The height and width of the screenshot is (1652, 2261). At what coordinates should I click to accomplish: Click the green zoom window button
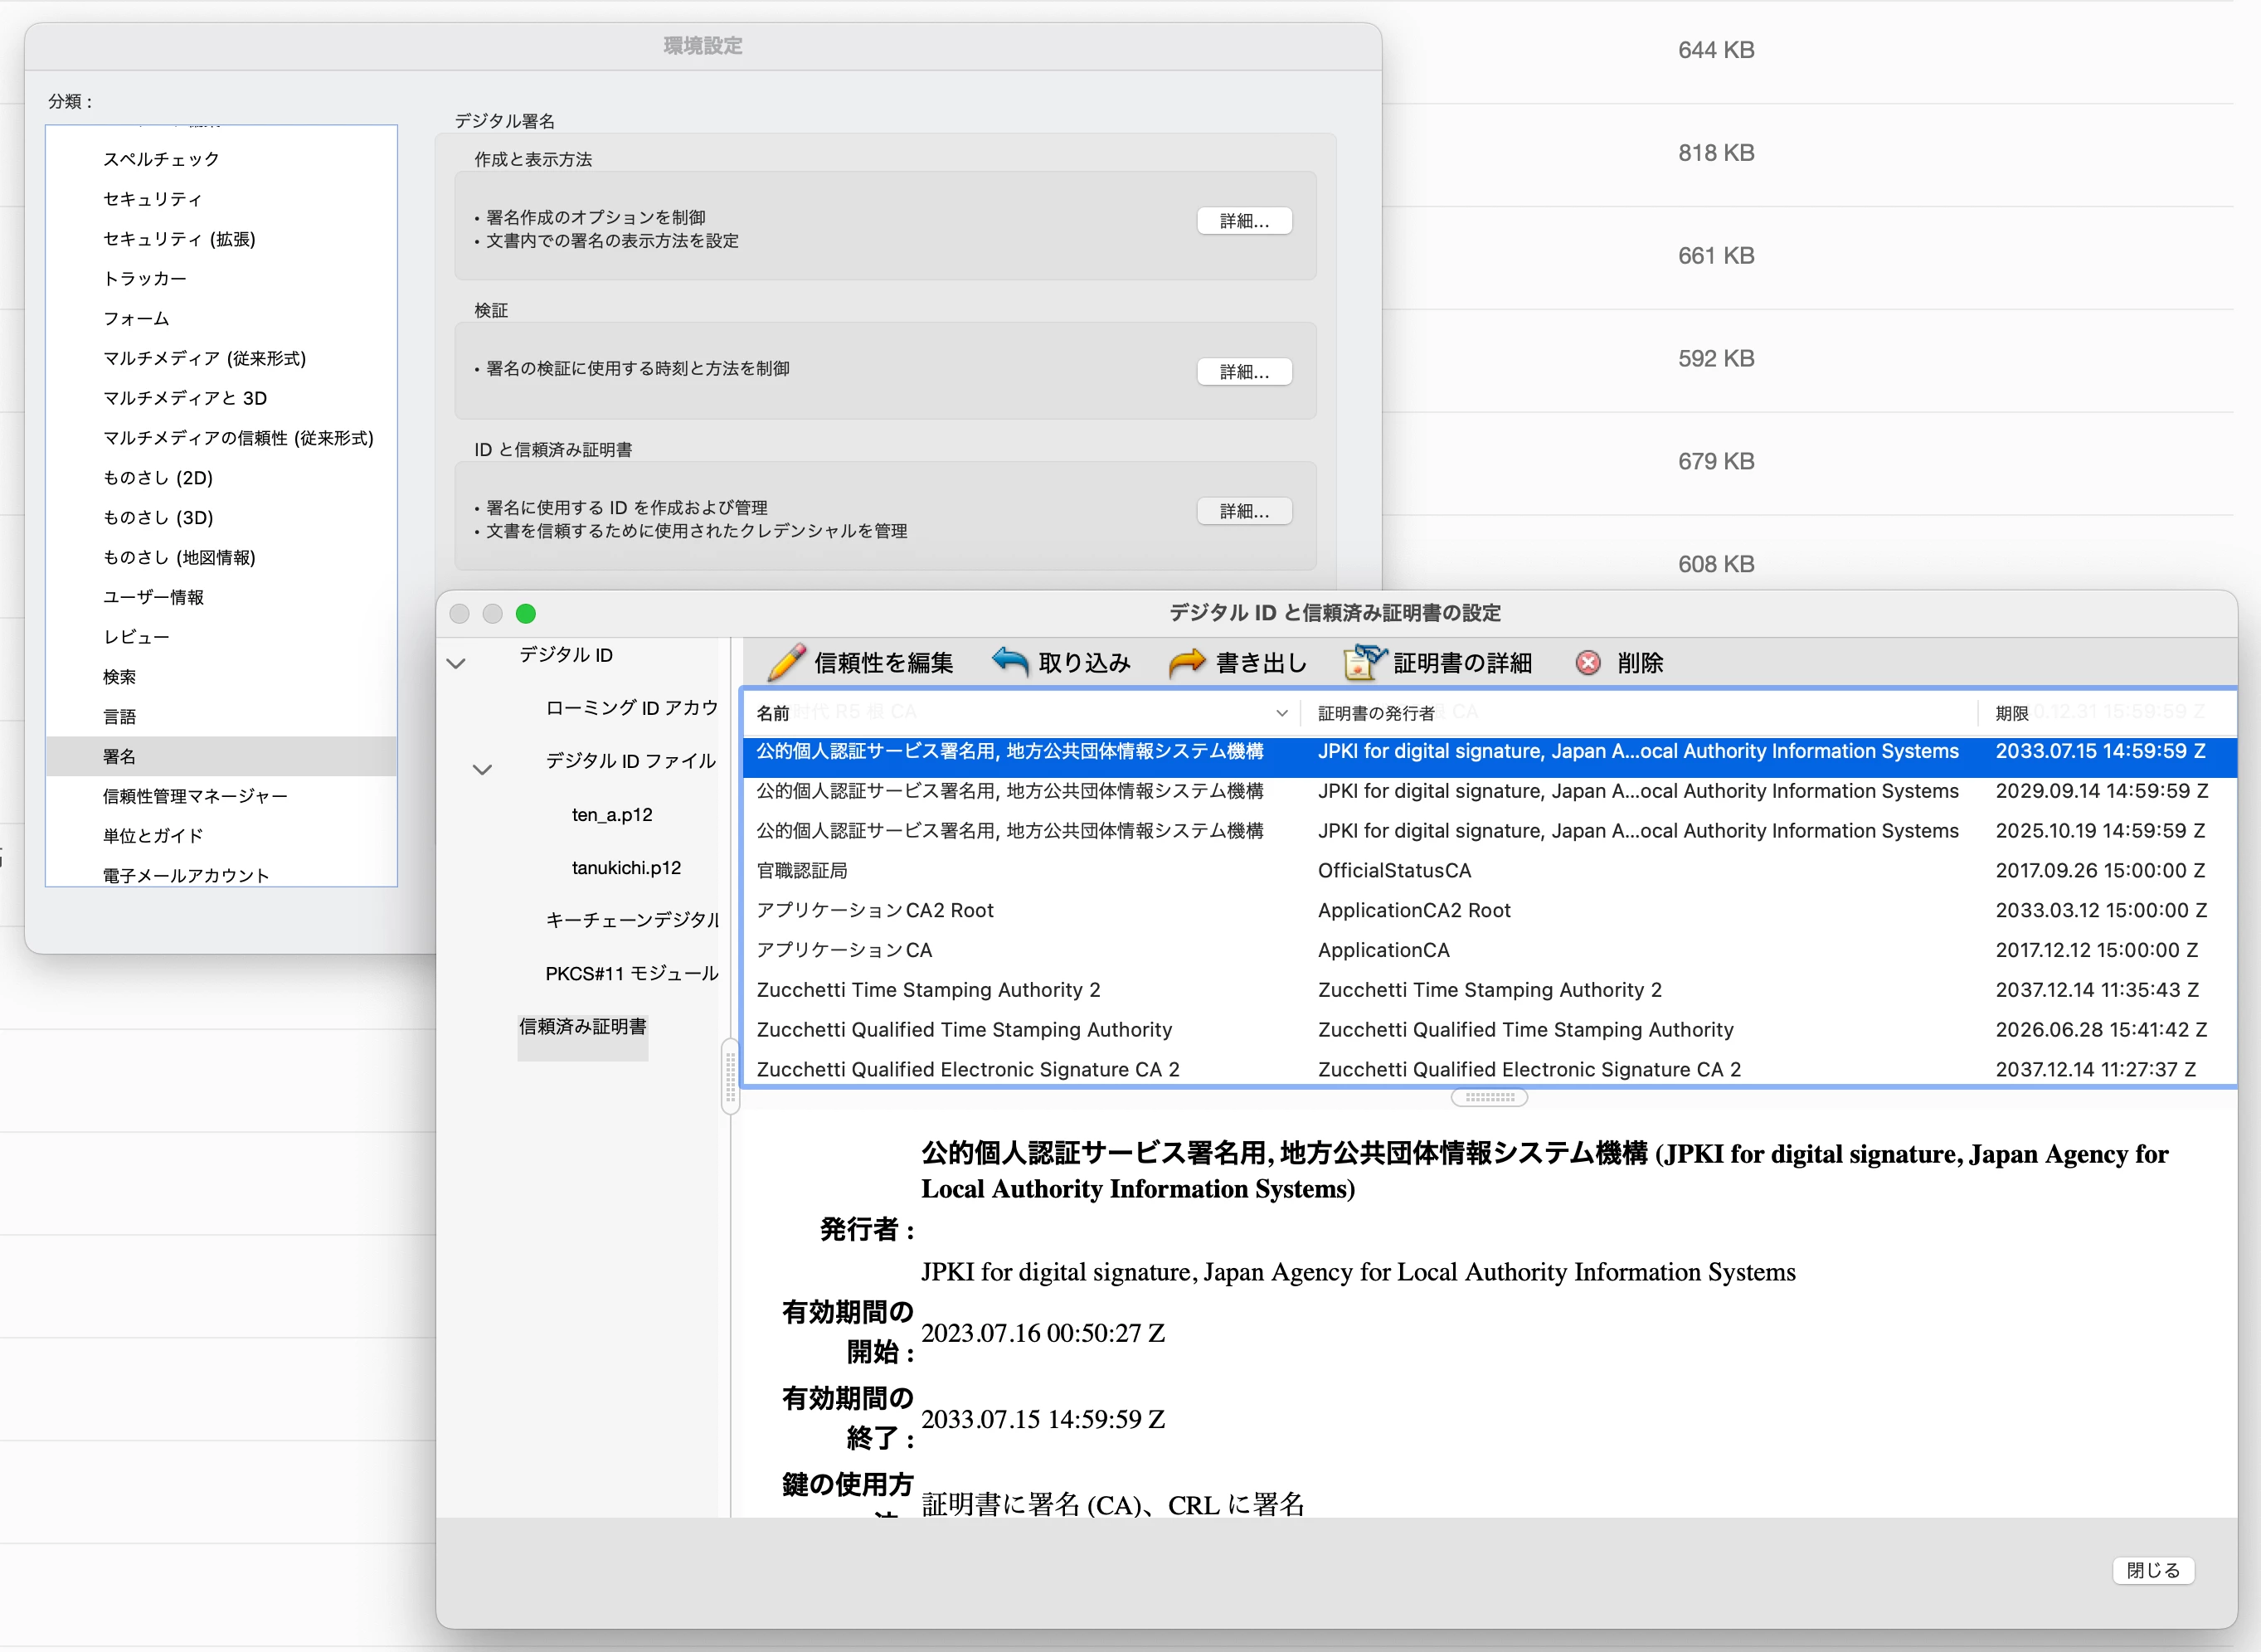point(526,613)
